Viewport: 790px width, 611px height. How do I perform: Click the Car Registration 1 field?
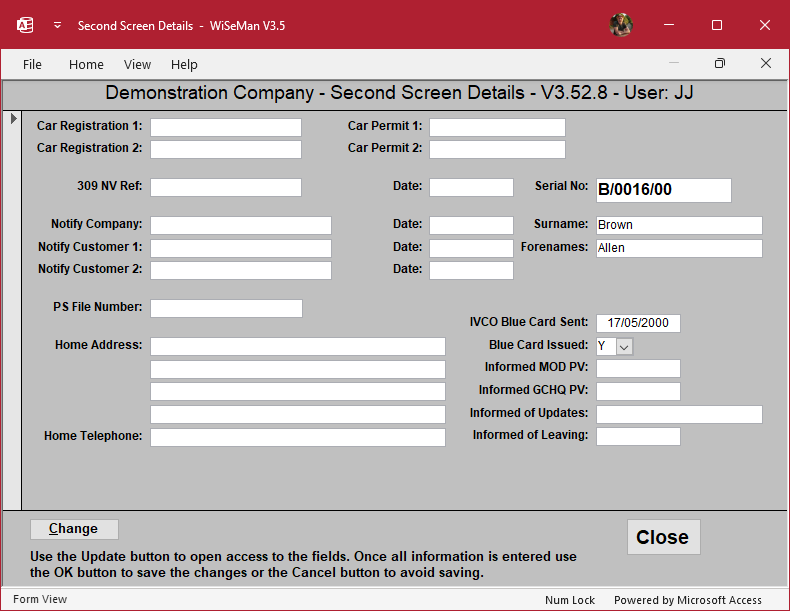click(x=226, y=127)
